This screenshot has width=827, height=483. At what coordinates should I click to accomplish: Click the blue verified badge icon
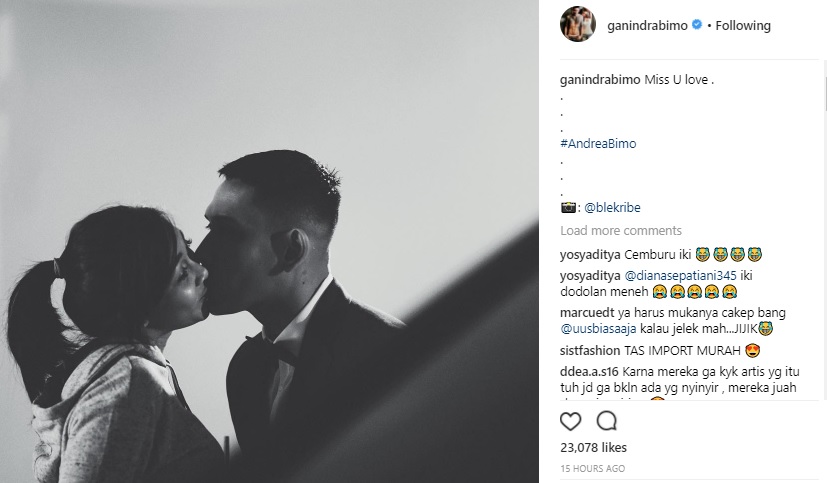697,25
